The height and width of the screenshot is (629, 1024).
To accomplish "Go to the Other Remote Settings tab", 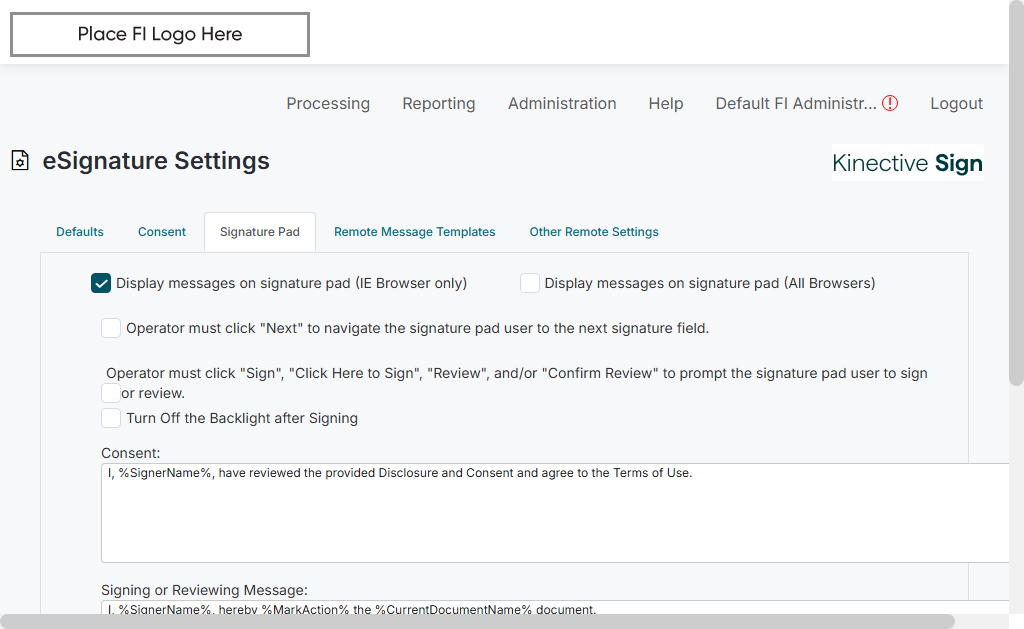I will tap(594, 232).
